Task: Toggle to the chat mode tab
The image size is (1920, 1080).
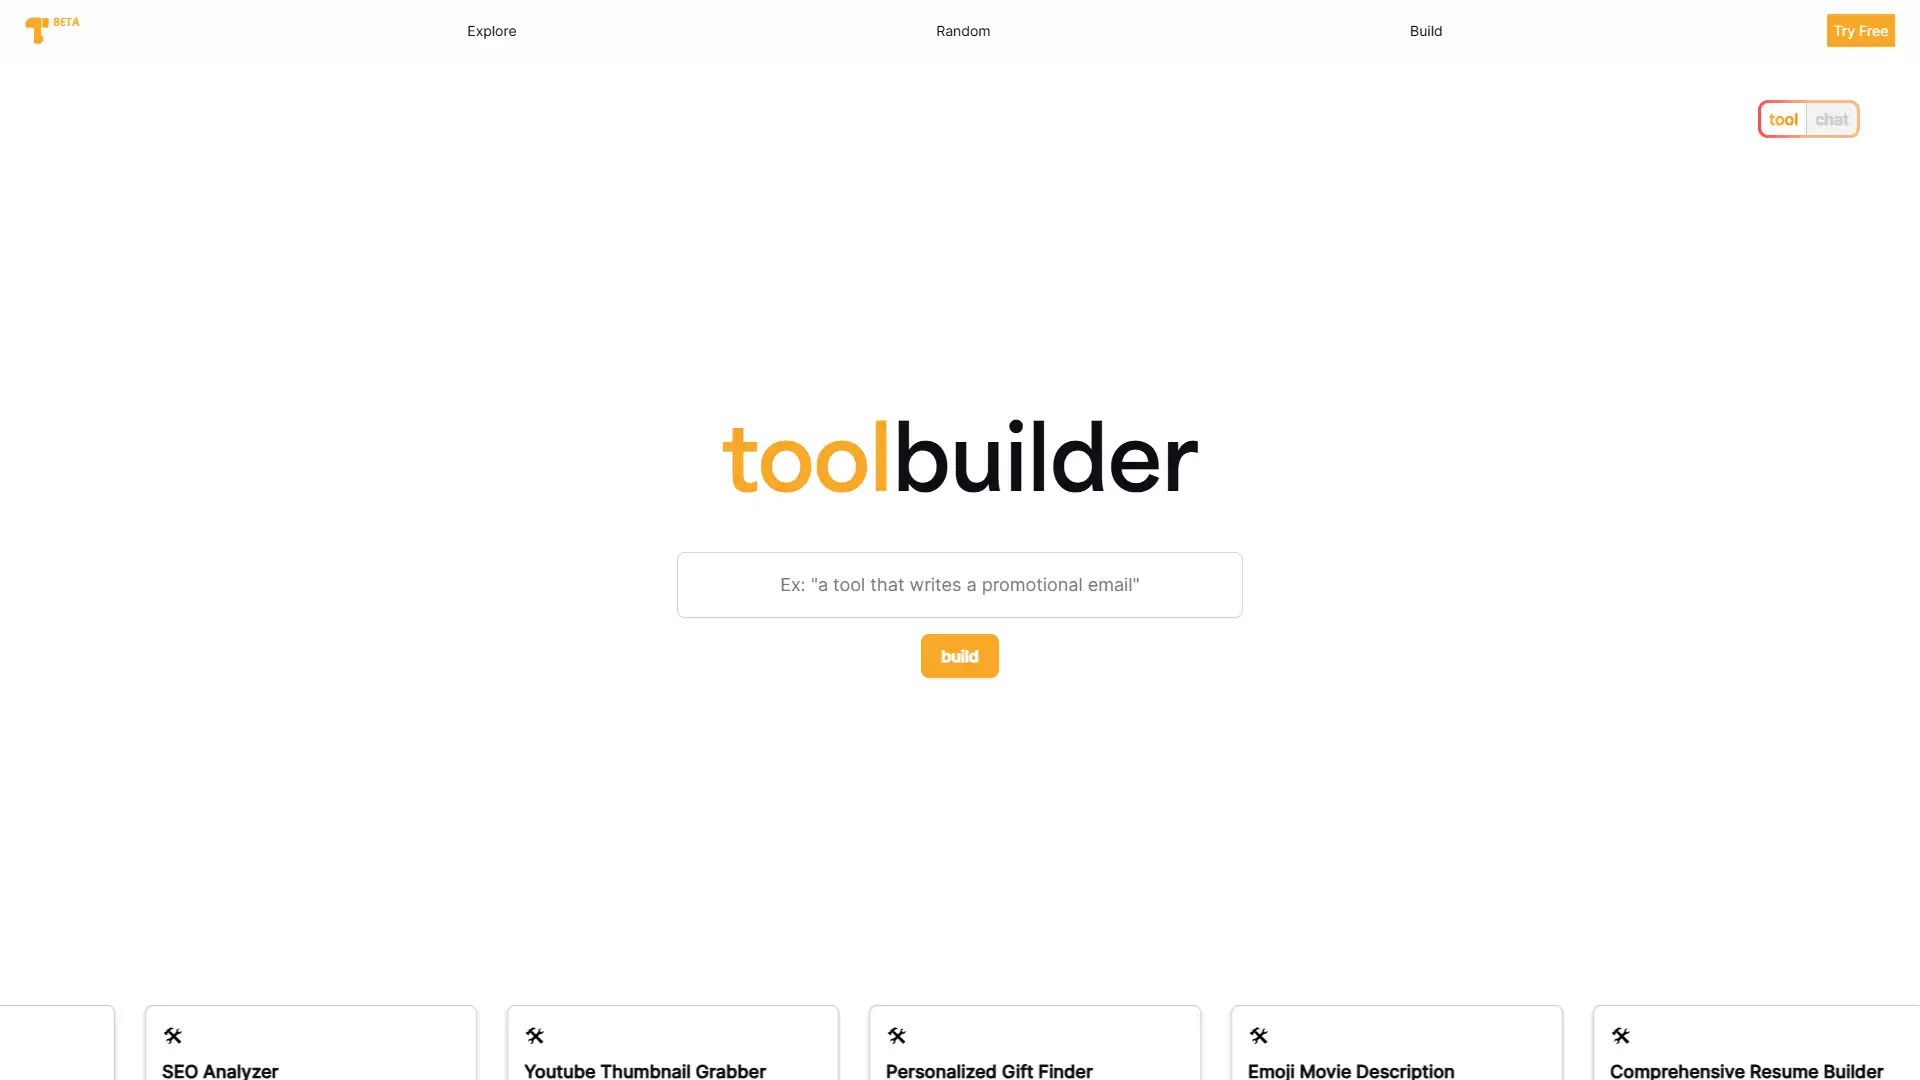Action: (1832, 119)
